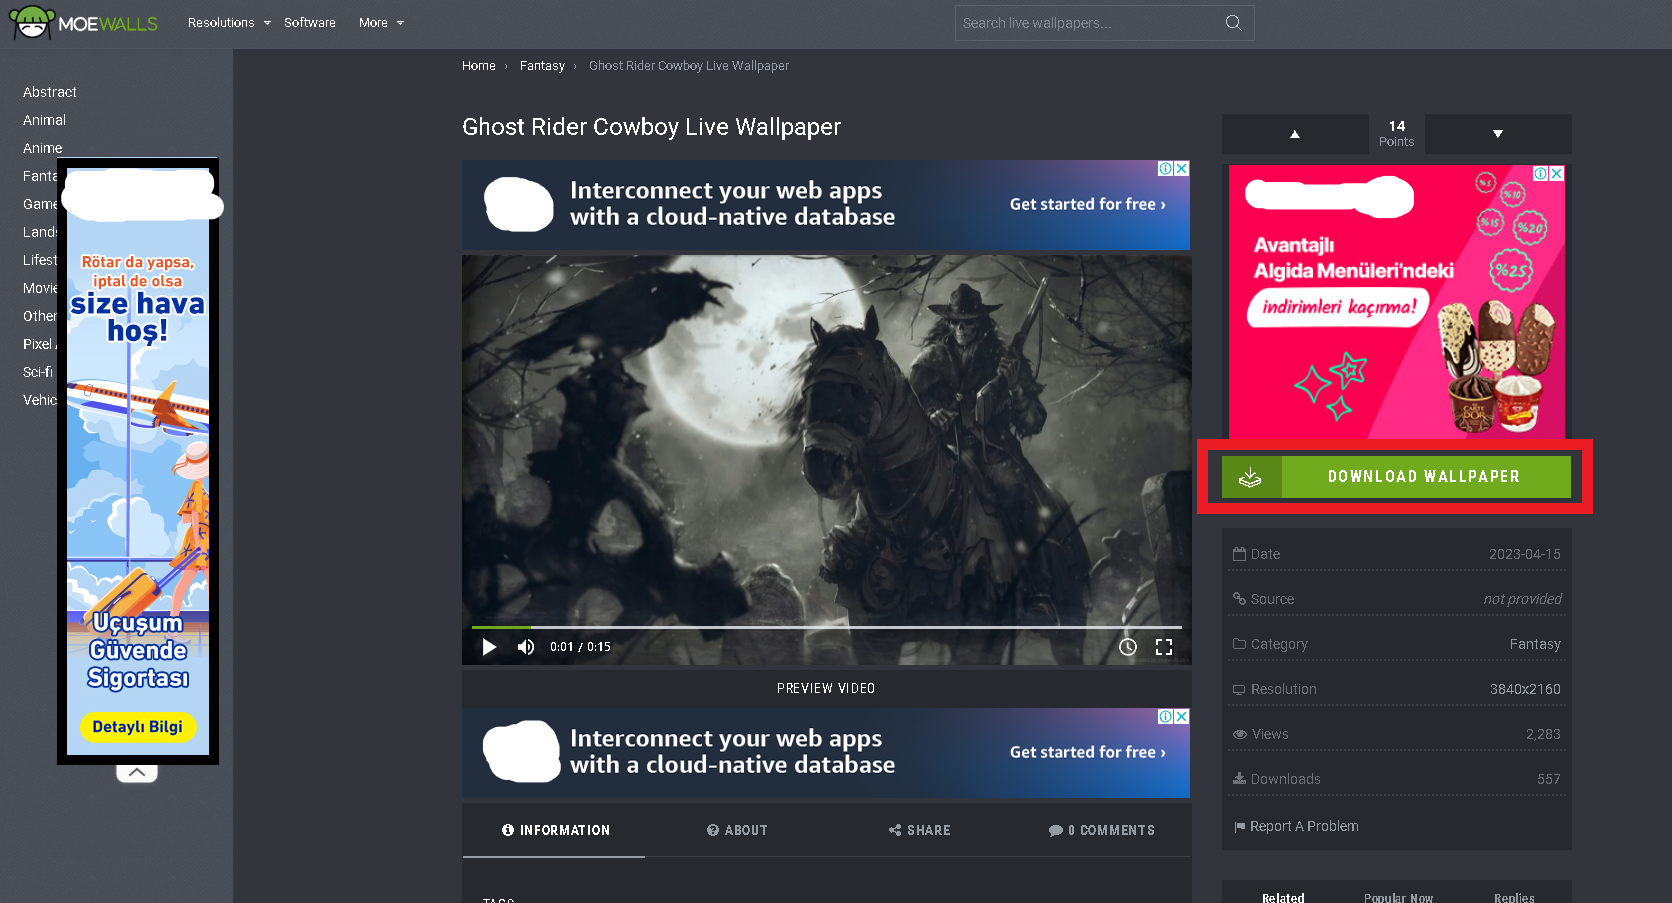Play the preview video
The image size is (1672, 903).
489,647
